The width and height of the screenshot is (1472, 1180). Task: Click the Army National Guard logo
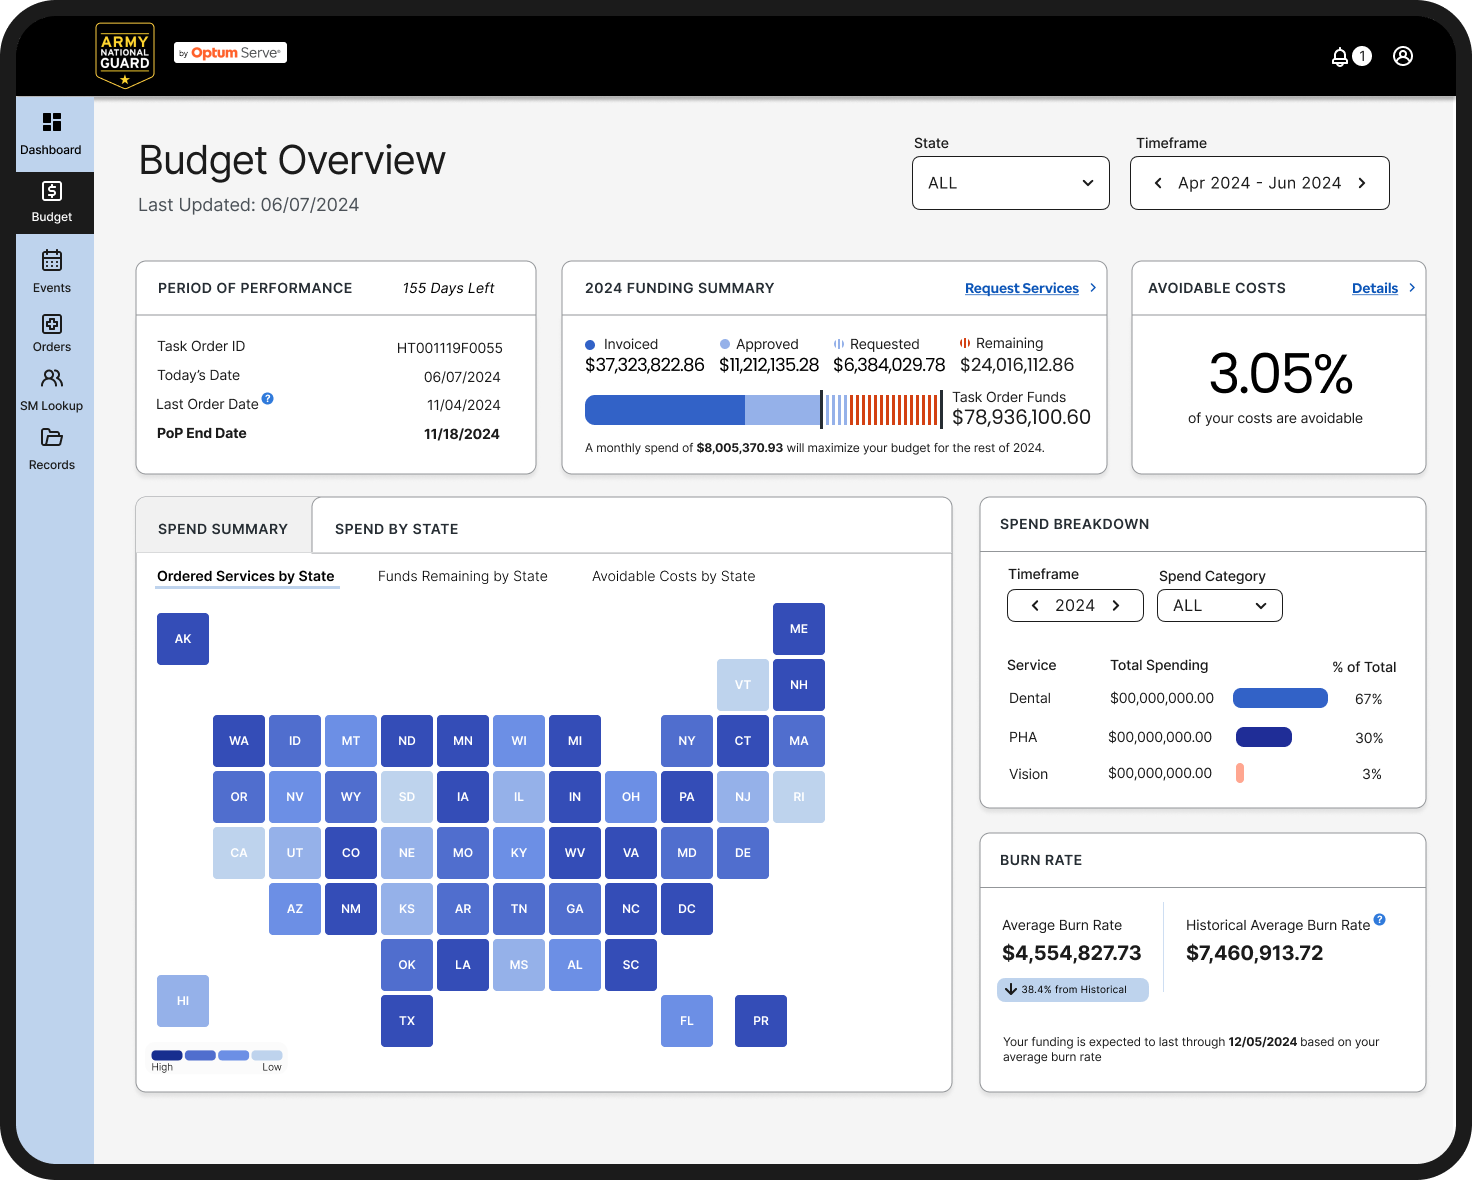(125, 55)
